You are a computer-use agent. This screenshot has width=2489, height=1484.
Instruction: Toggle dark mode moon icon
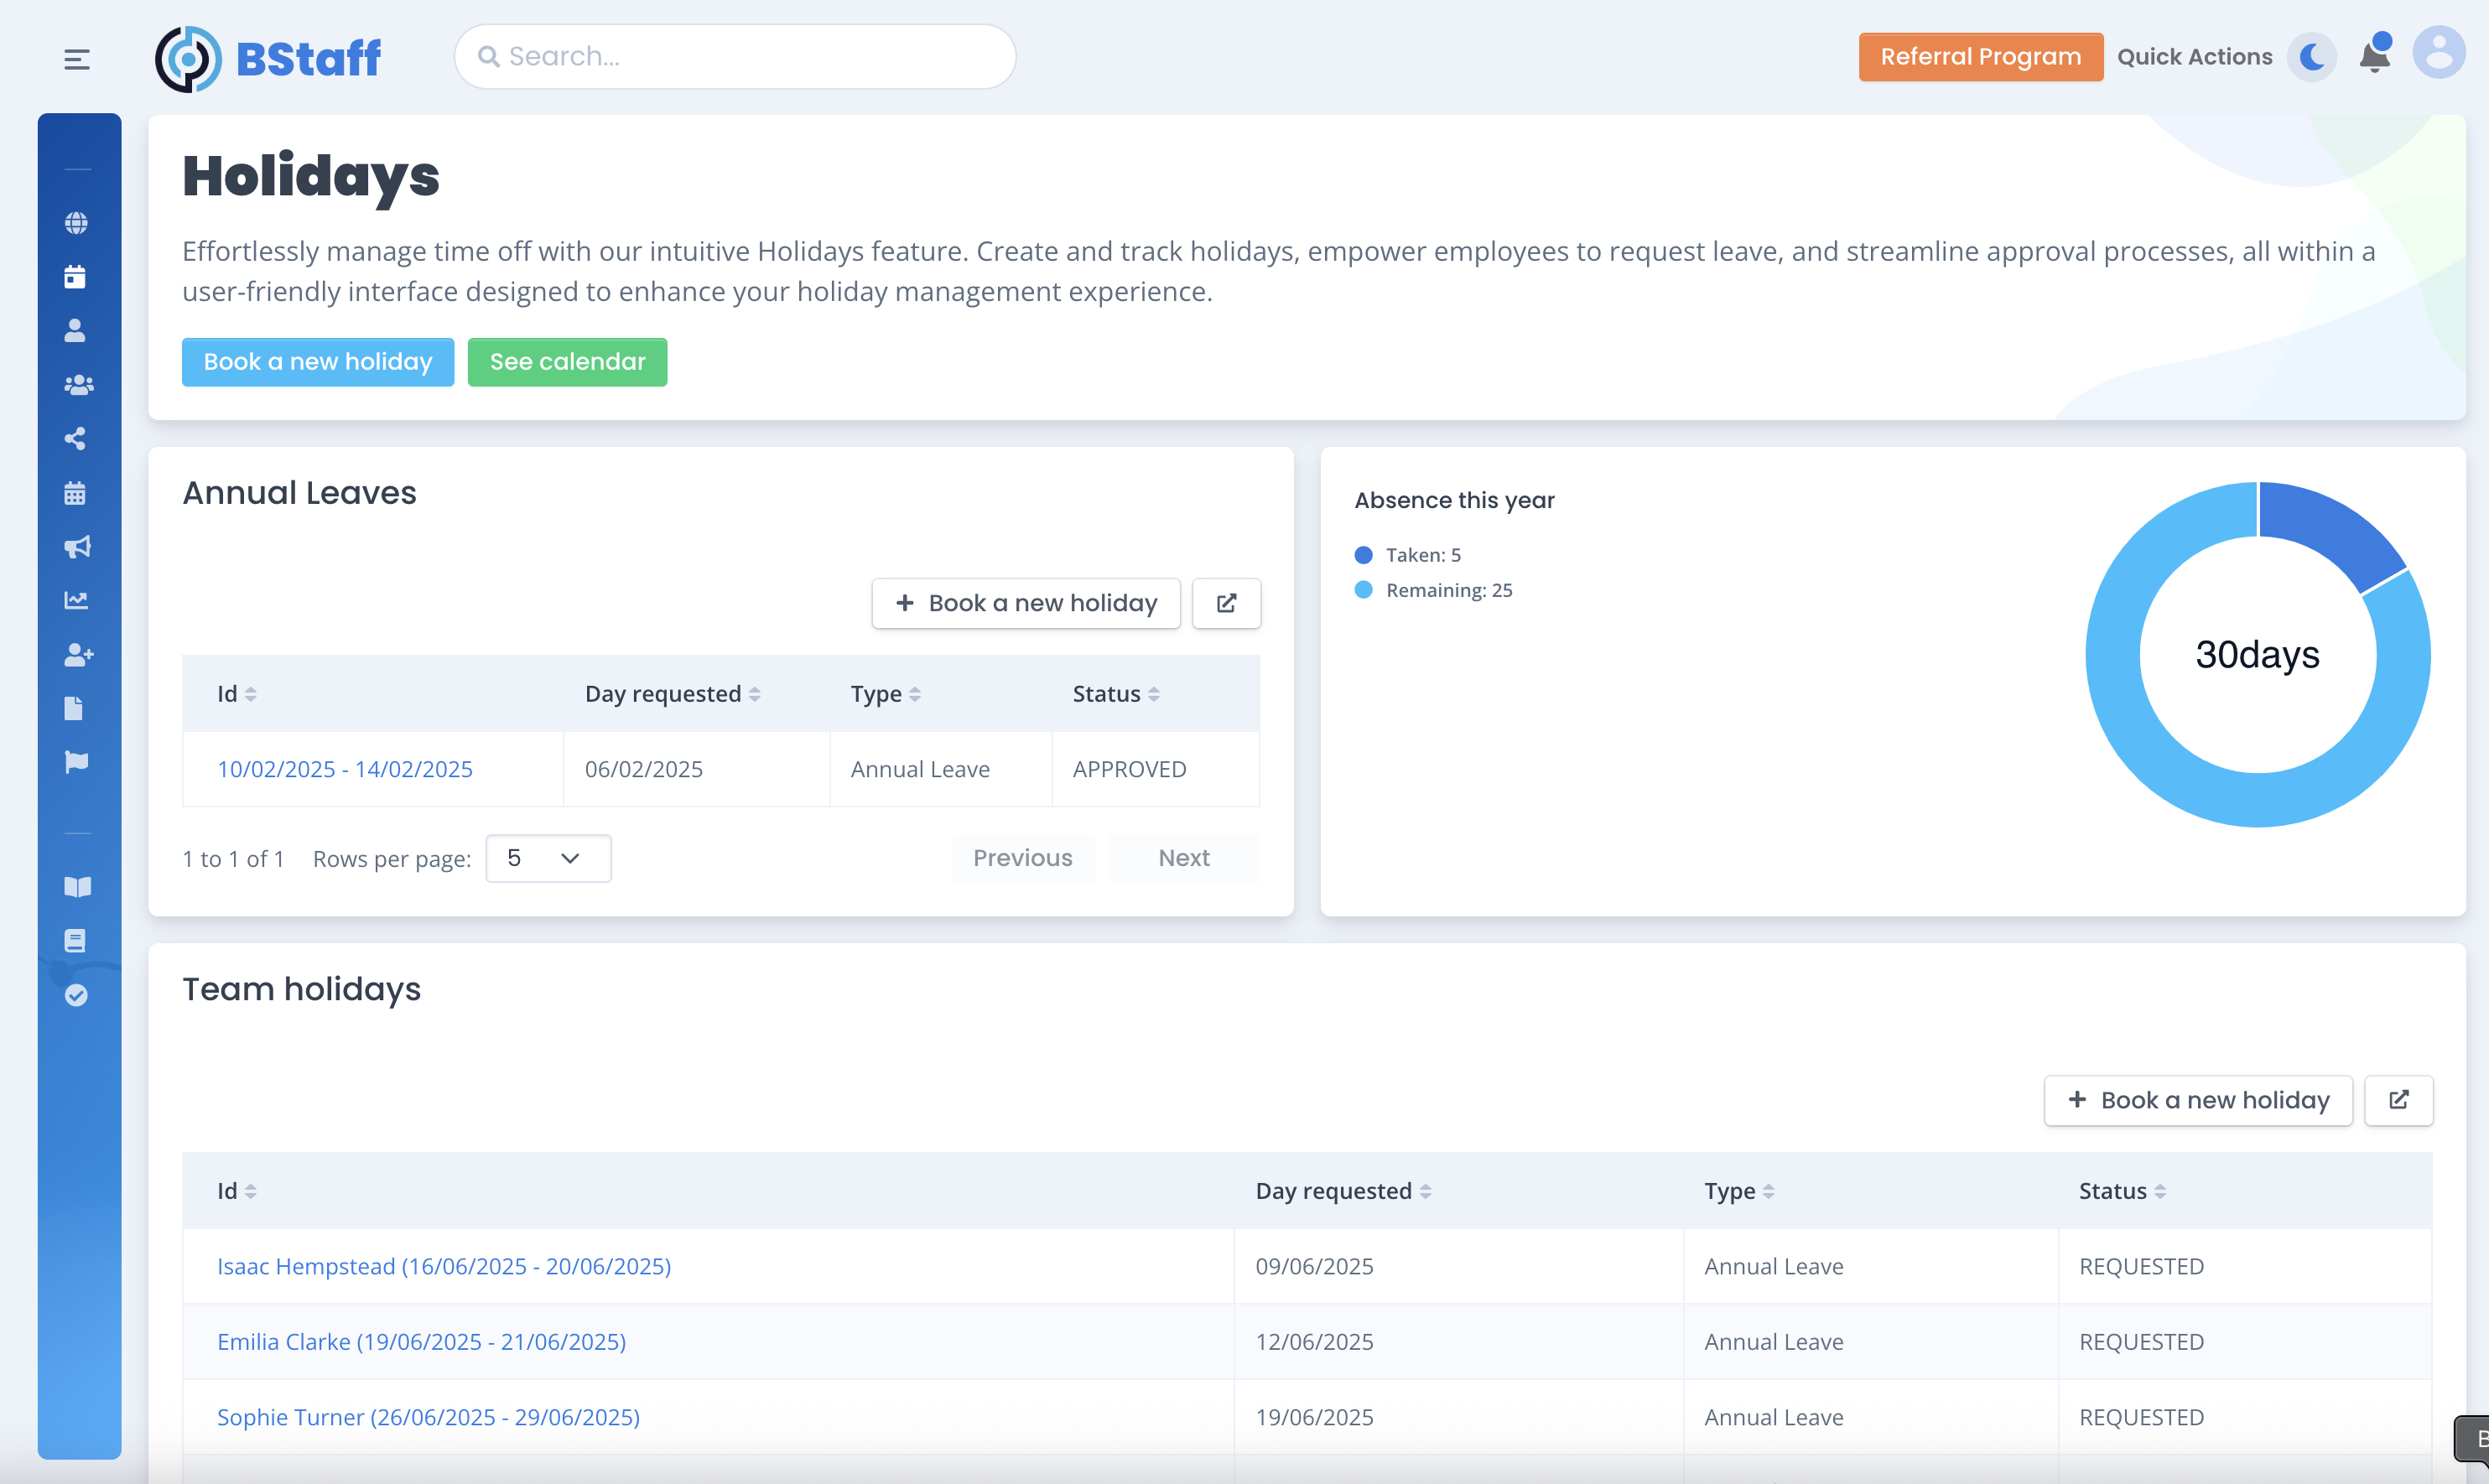[2311, 56]
